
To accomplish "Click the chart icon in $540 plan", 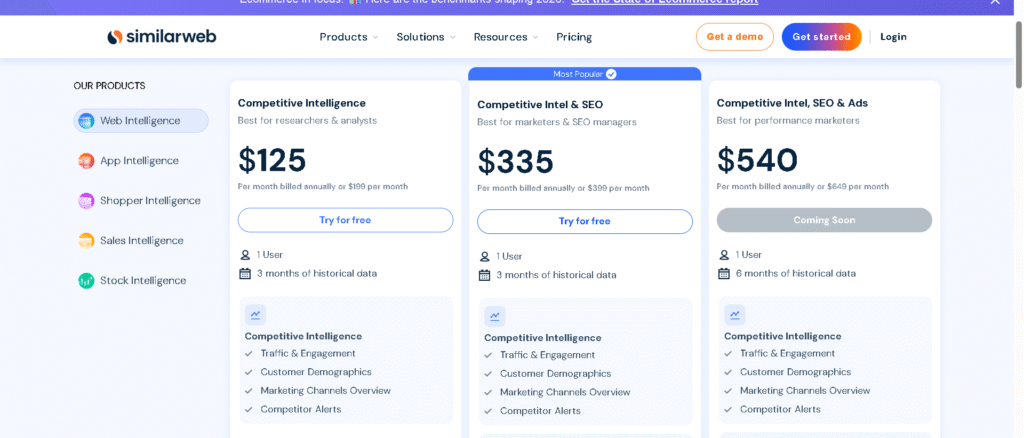I will [x=735, y=315].
